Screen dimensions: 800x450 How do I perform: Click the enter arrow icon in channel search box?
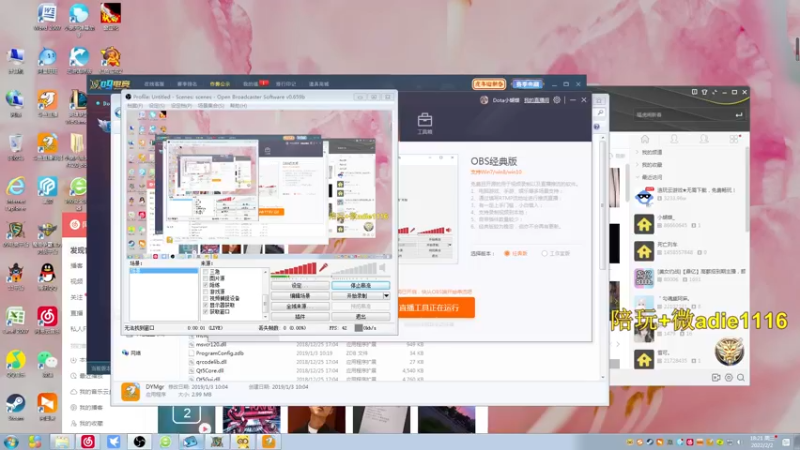(x=738, y=115)
